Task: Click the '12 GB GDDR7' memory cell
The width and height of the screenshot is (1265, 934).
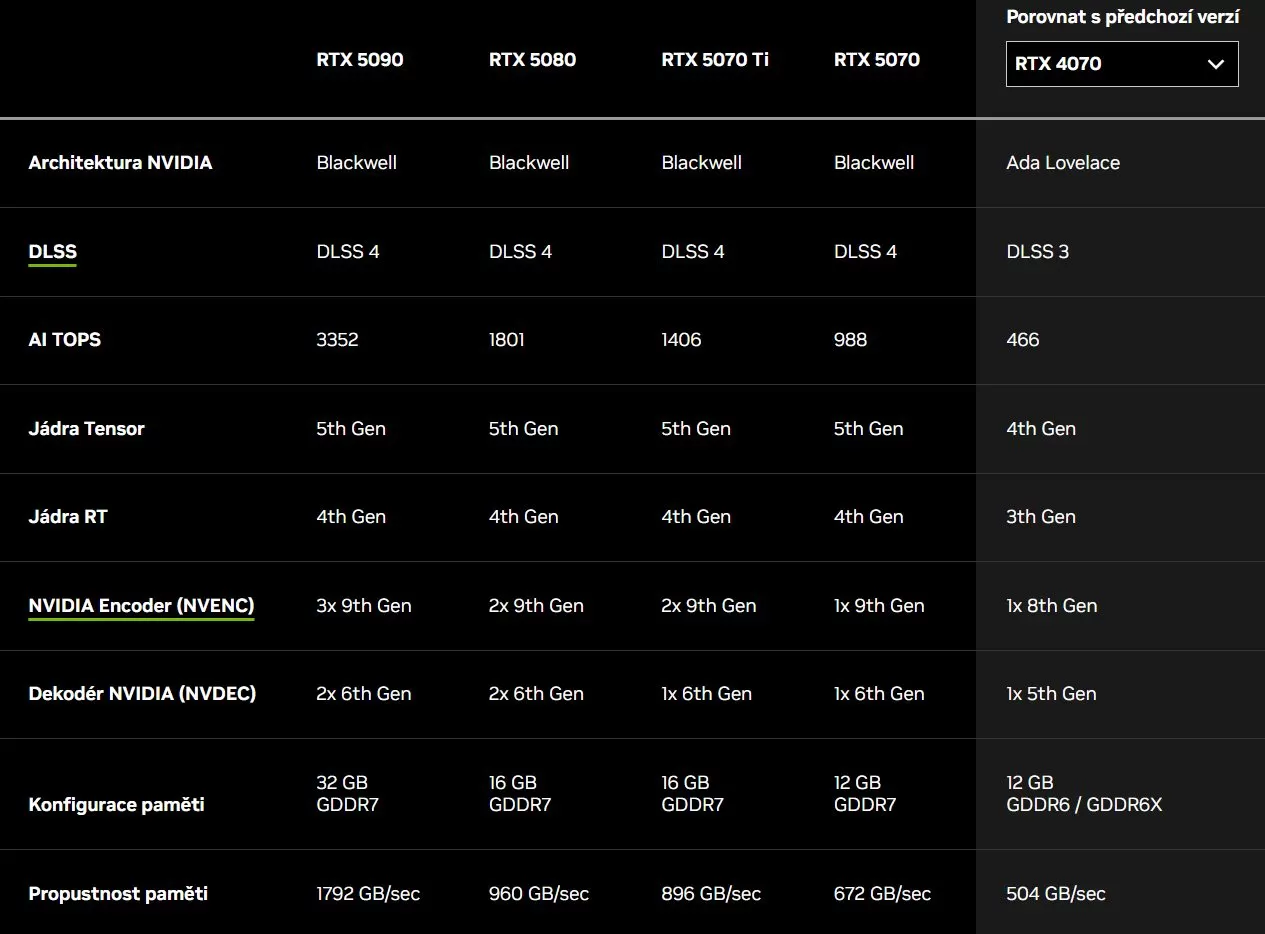Action: pyautogui.click(x=865, y=794)
